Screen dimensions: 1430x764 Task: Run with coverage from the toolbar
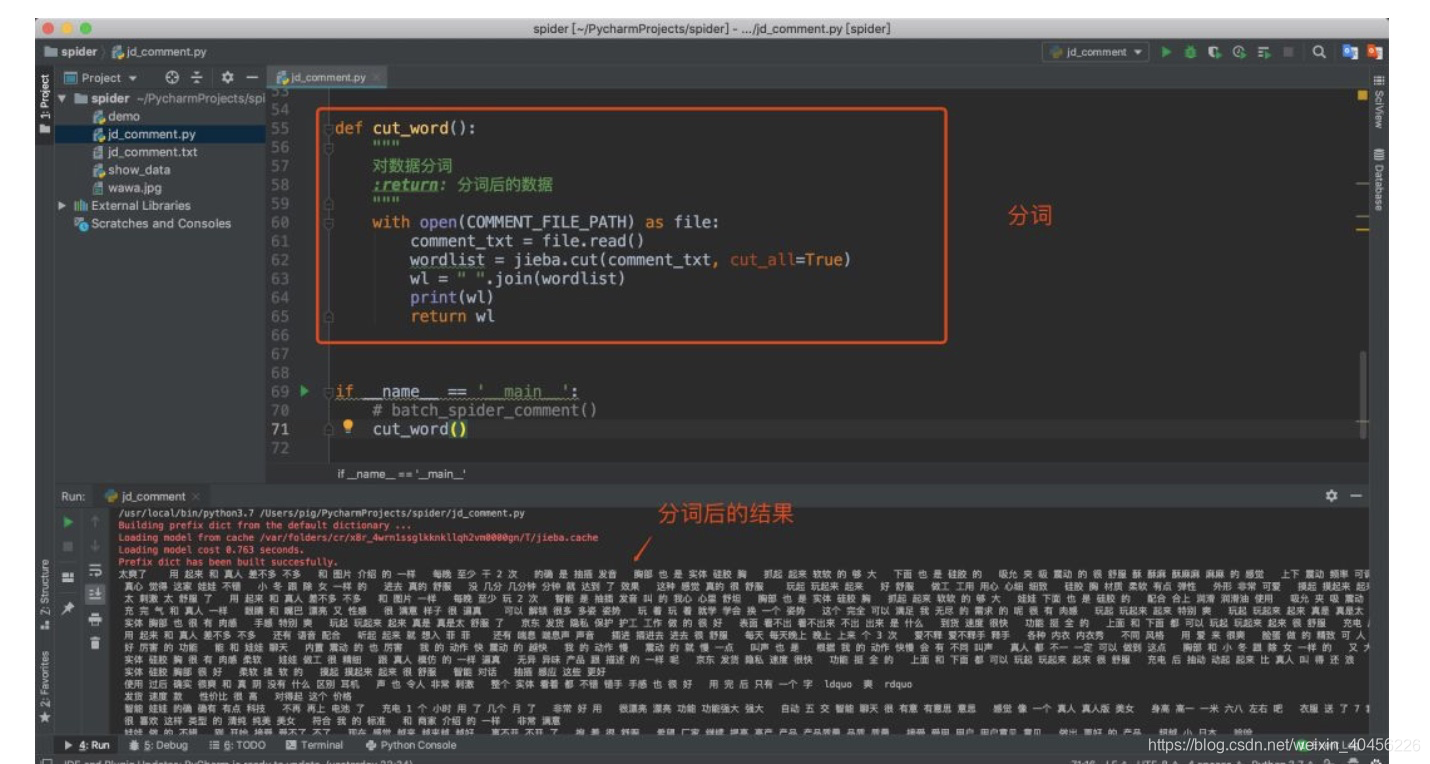(1214, 52)
